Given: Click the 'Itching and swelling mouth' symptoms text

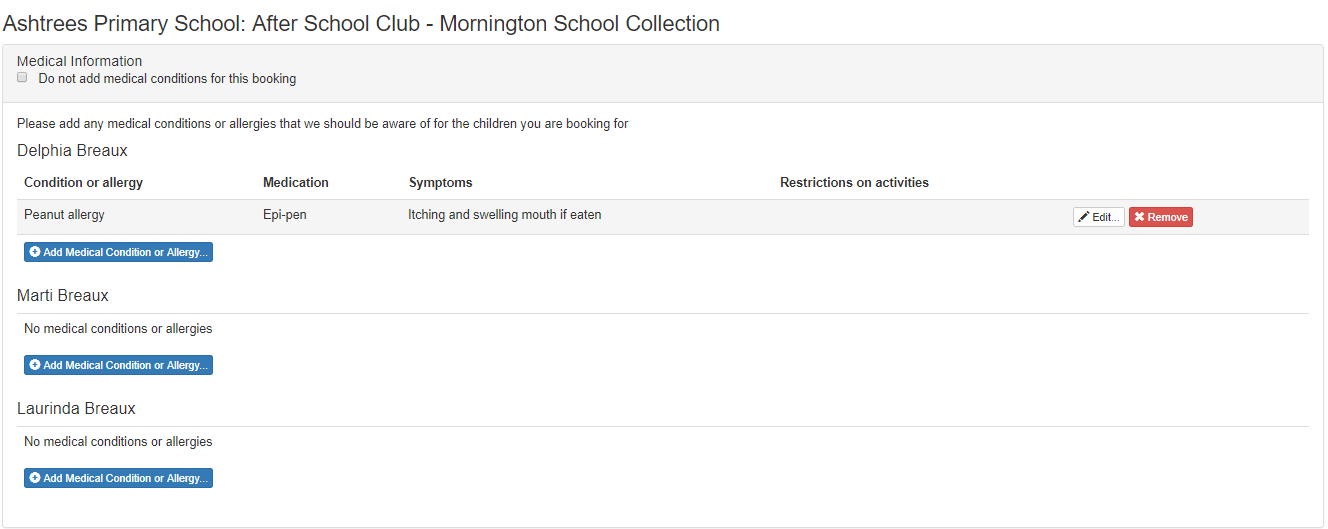Looking at the screenshot, I should tap(504, 215).
